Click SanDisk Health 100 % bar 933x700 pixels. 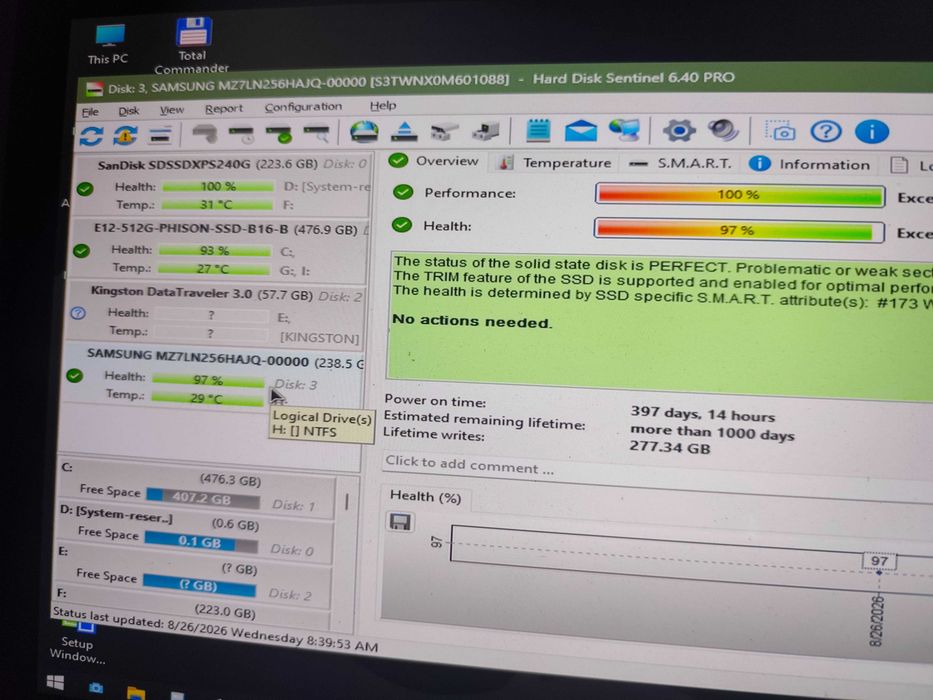point(218,187)
